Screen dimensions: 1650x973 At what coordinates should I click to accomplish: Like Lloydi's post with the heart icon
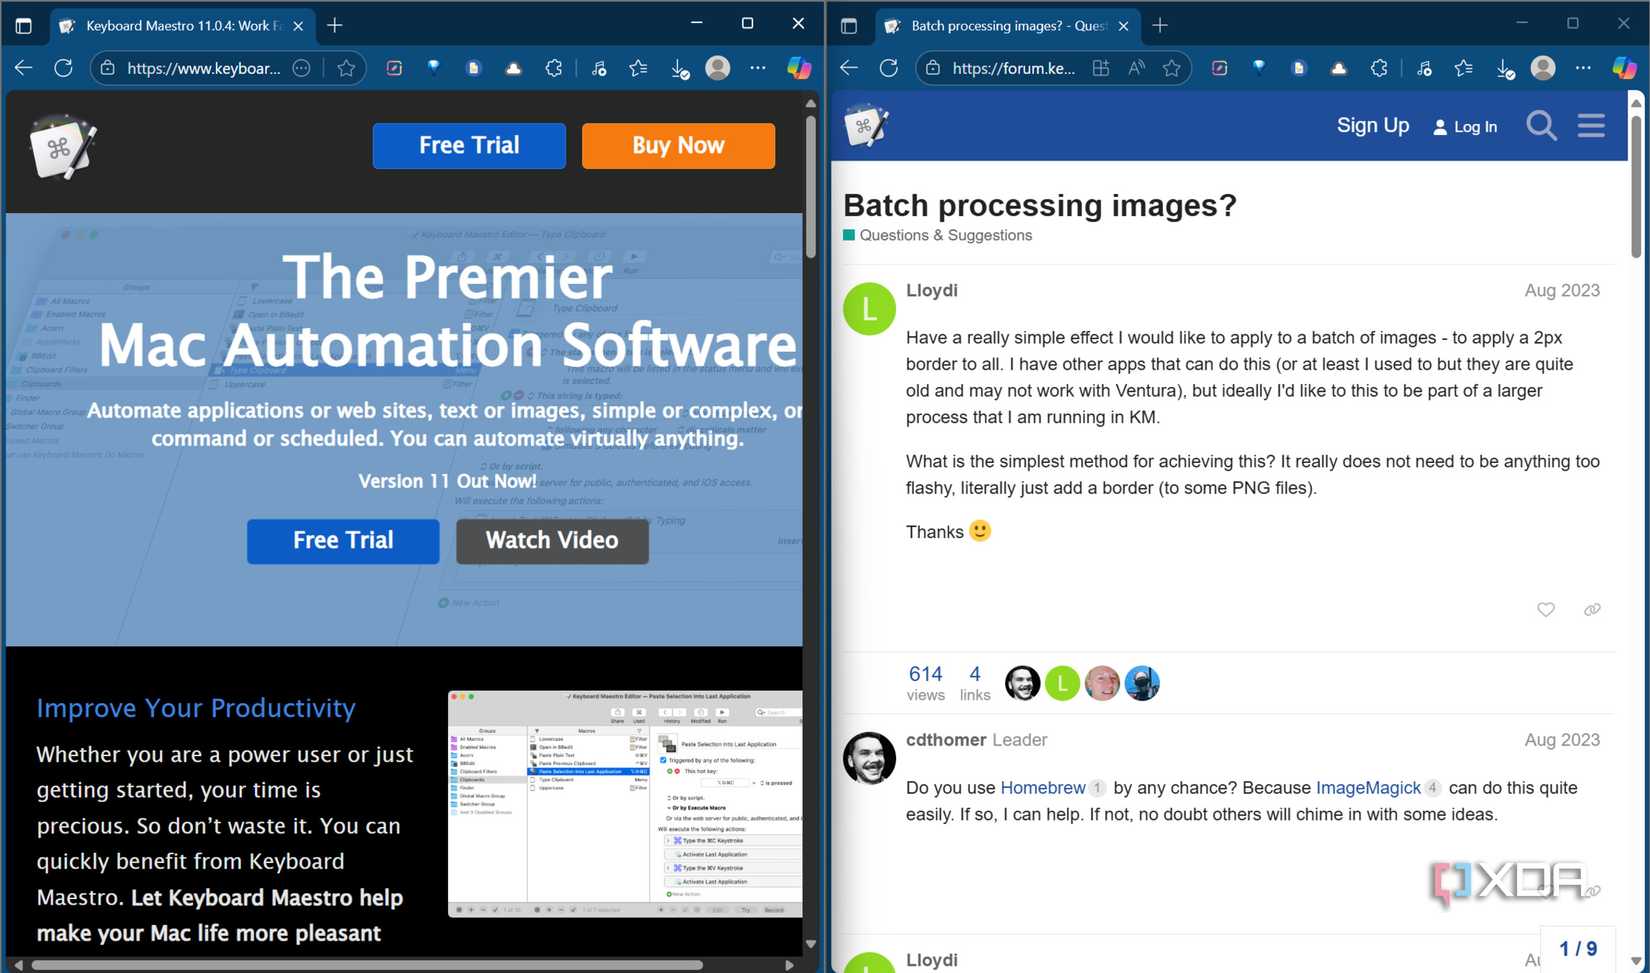1546,609
